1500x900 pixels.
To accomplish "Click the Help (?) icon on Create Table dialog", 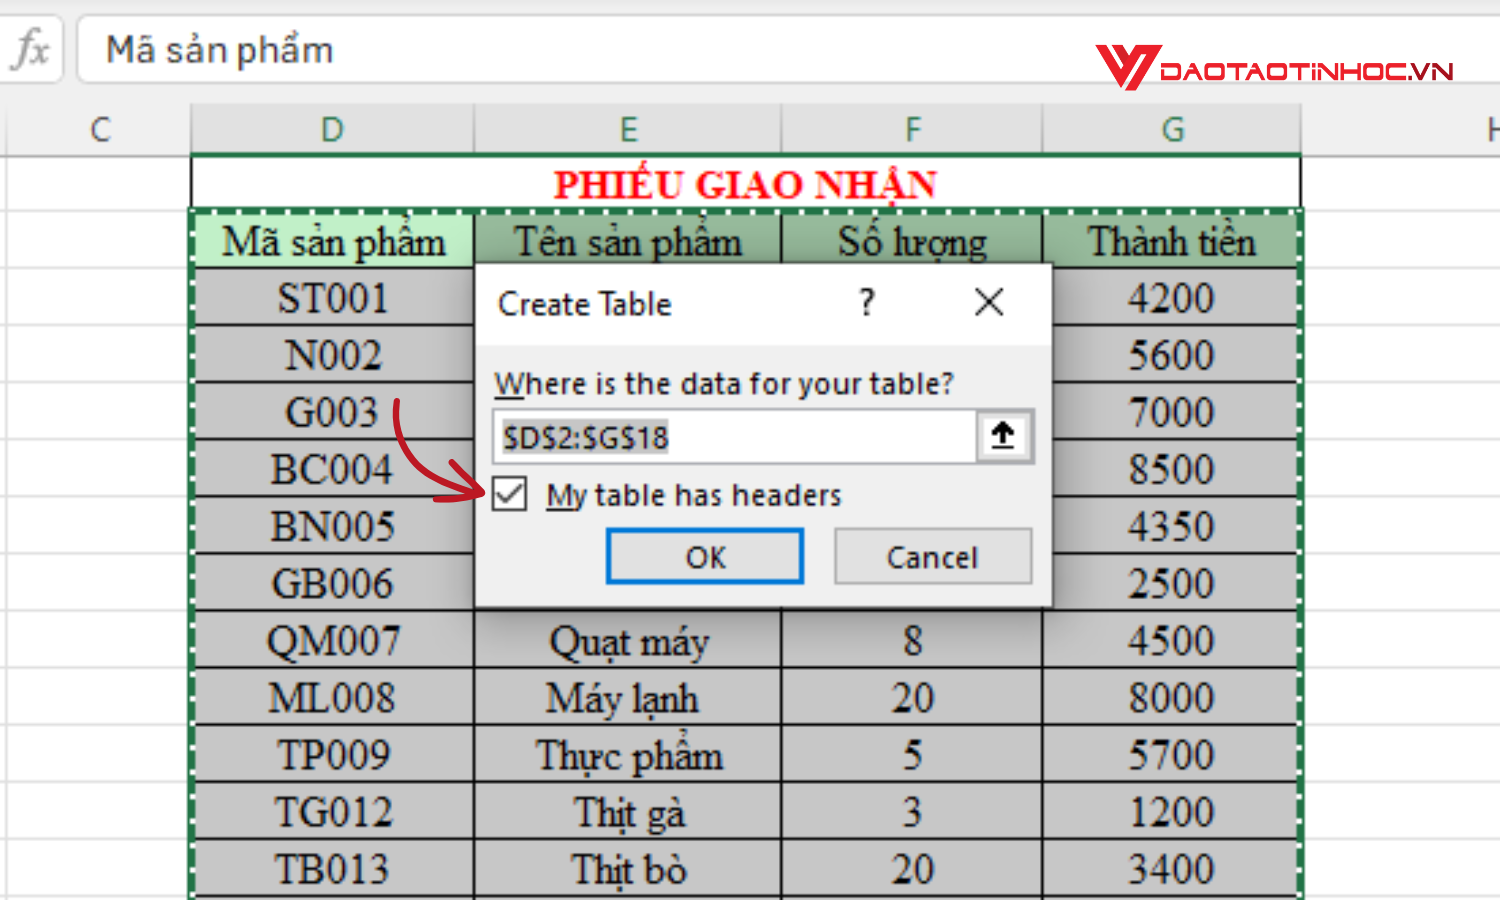I will pos(866,302).
